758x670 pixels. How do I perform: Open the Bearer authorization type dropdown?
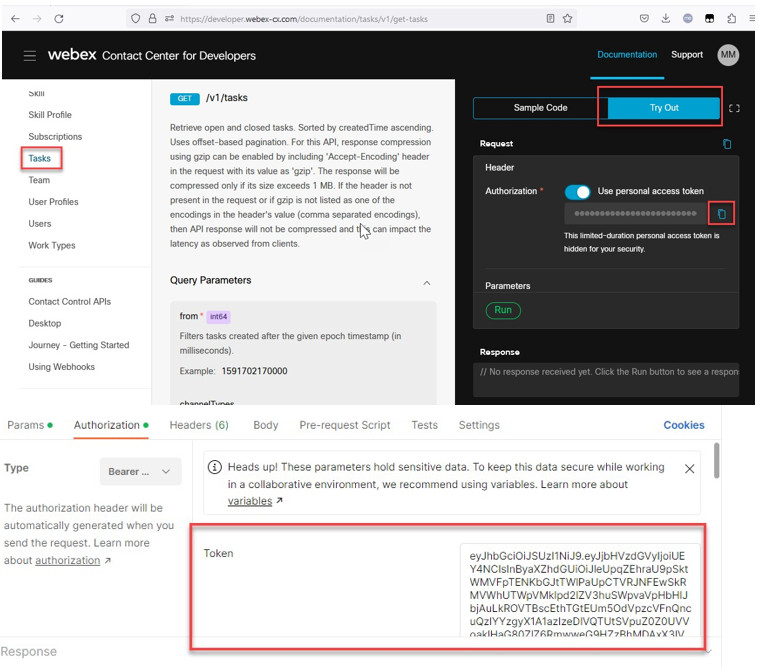(x=140, y=471)
